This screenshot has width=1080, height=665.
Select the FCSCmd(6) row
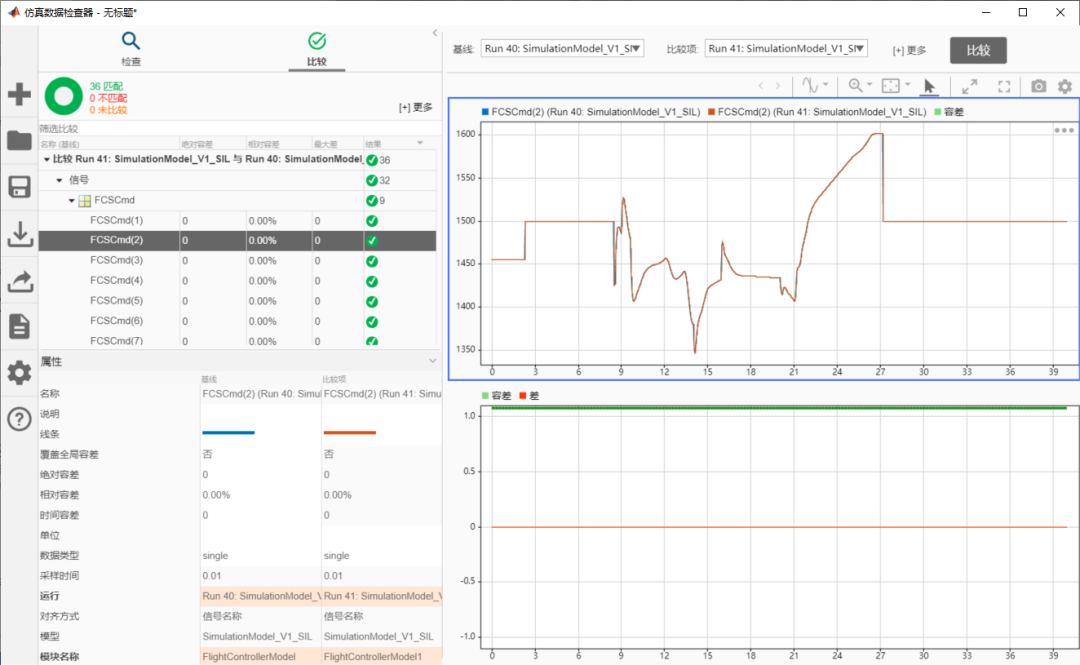click(x=237, y=321)
